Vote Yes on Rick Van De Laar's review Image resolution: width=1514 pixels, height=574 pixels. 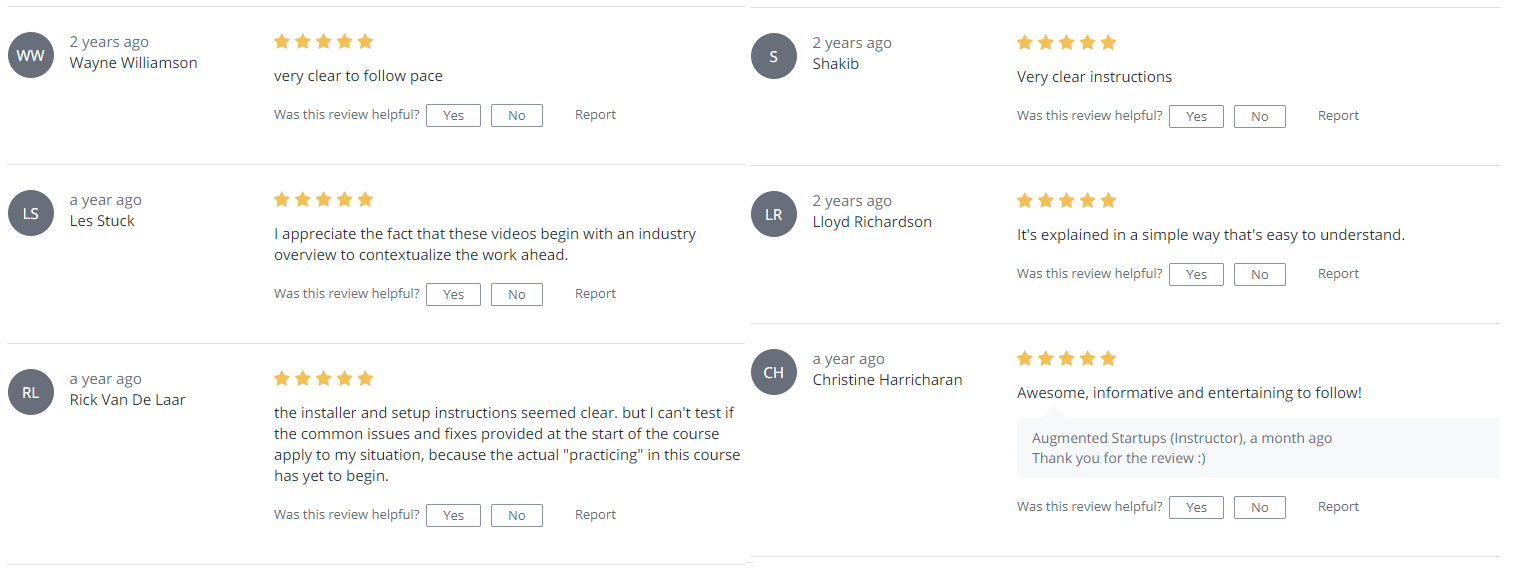coord(453,515)
